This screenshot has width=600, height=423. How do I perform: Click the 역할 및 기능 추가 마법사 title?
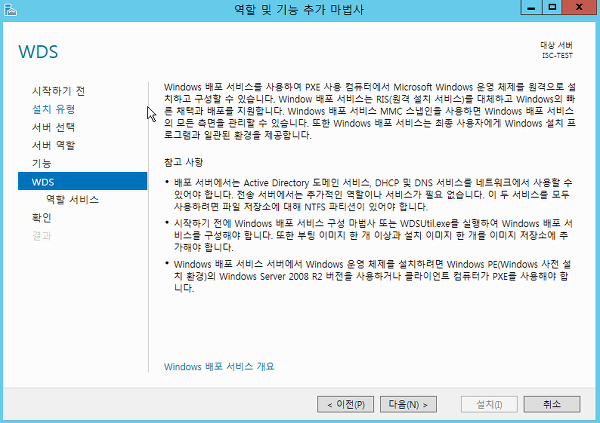(299, 9)
